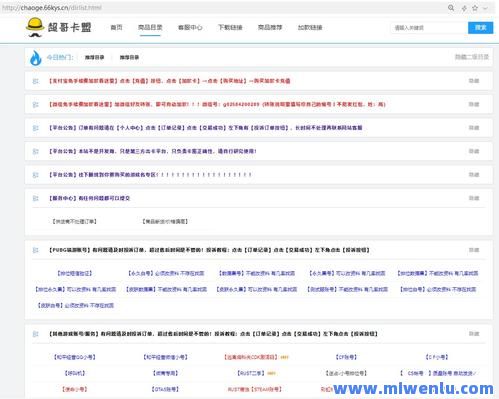The width and height of the screenshot is (499, 399).
Task: Bookmark the page with the star icon
Action: (475, 8)
